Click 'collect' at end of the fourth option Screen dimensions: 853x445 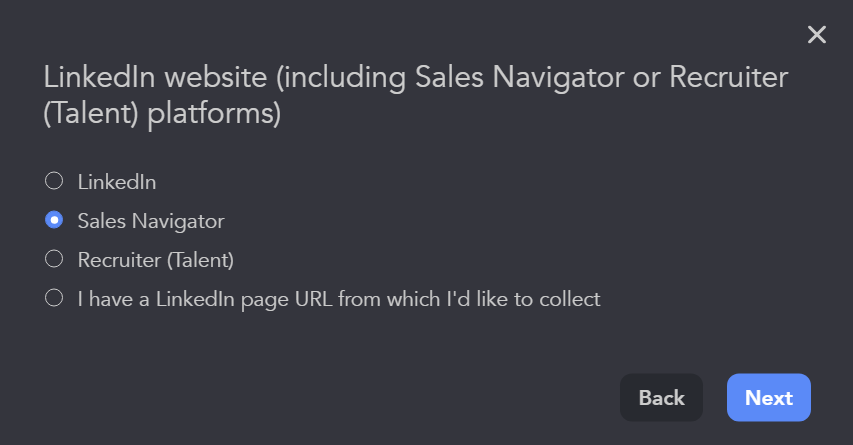click(571, 299)
